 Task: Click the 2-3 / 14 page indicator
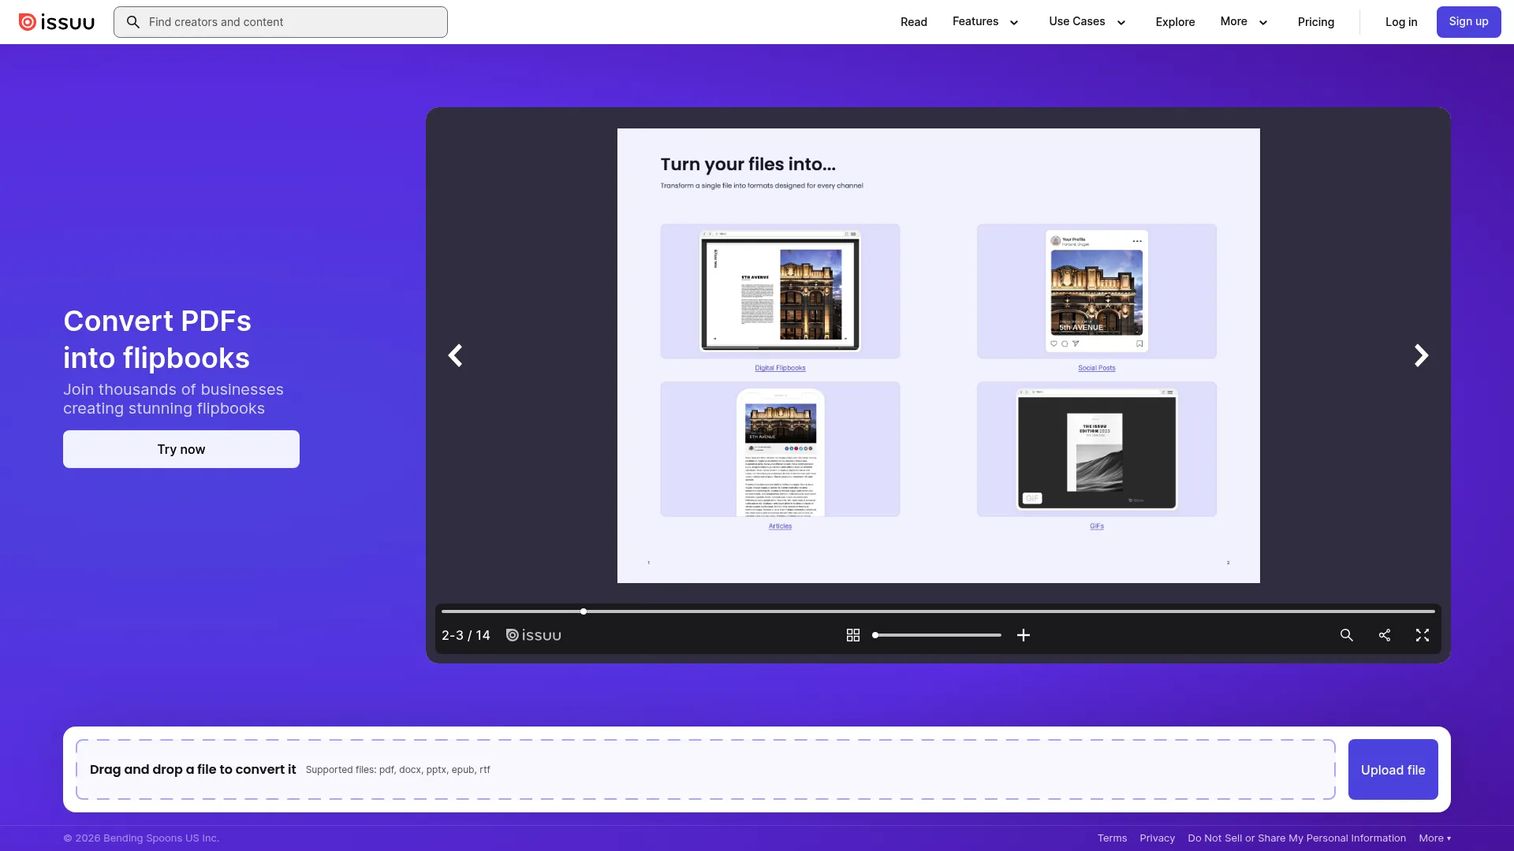click(x=466, y=635)
